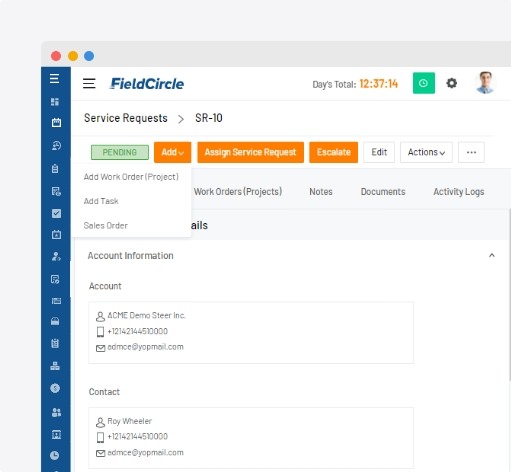This screenshot has width=511, height=472.
Task: Click the form with checkmark sidebar icon
Action: [x=55, y=279]
